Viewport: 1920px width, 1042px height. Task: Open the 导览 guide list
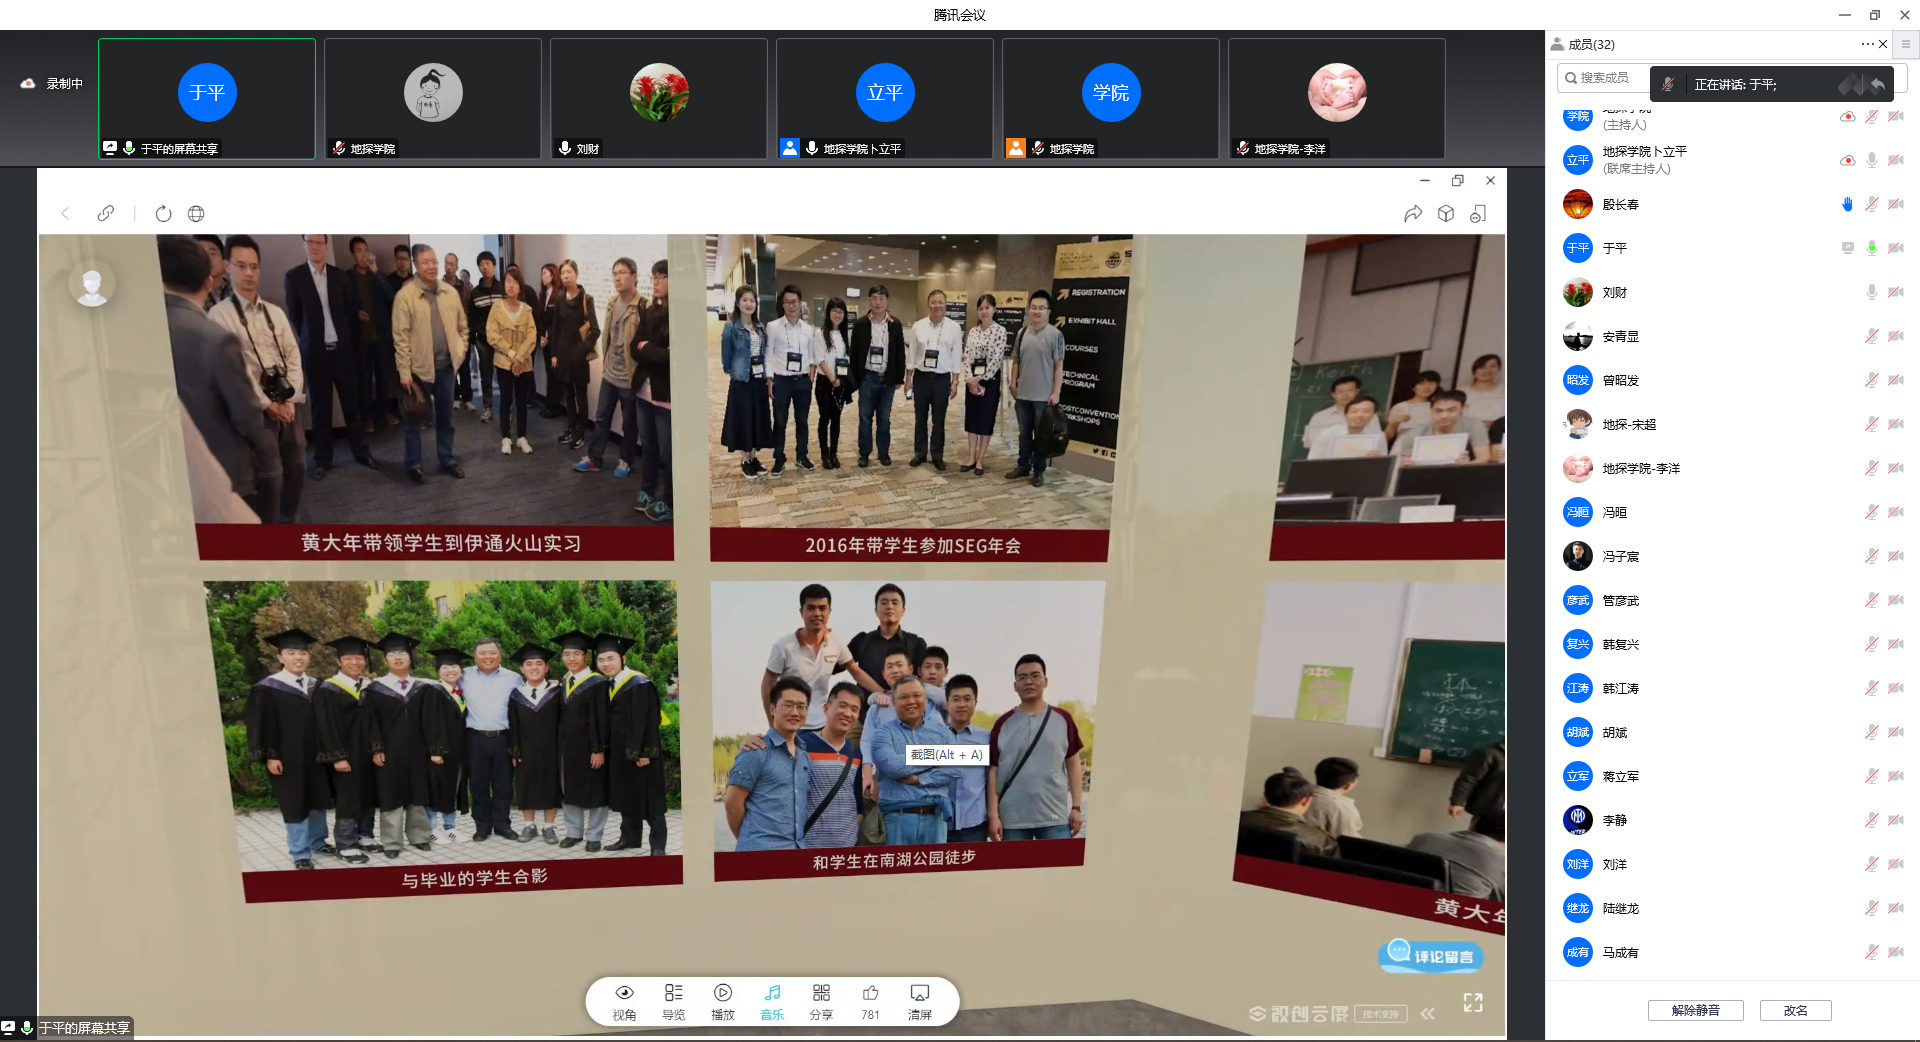click(x=673, y=1001)
